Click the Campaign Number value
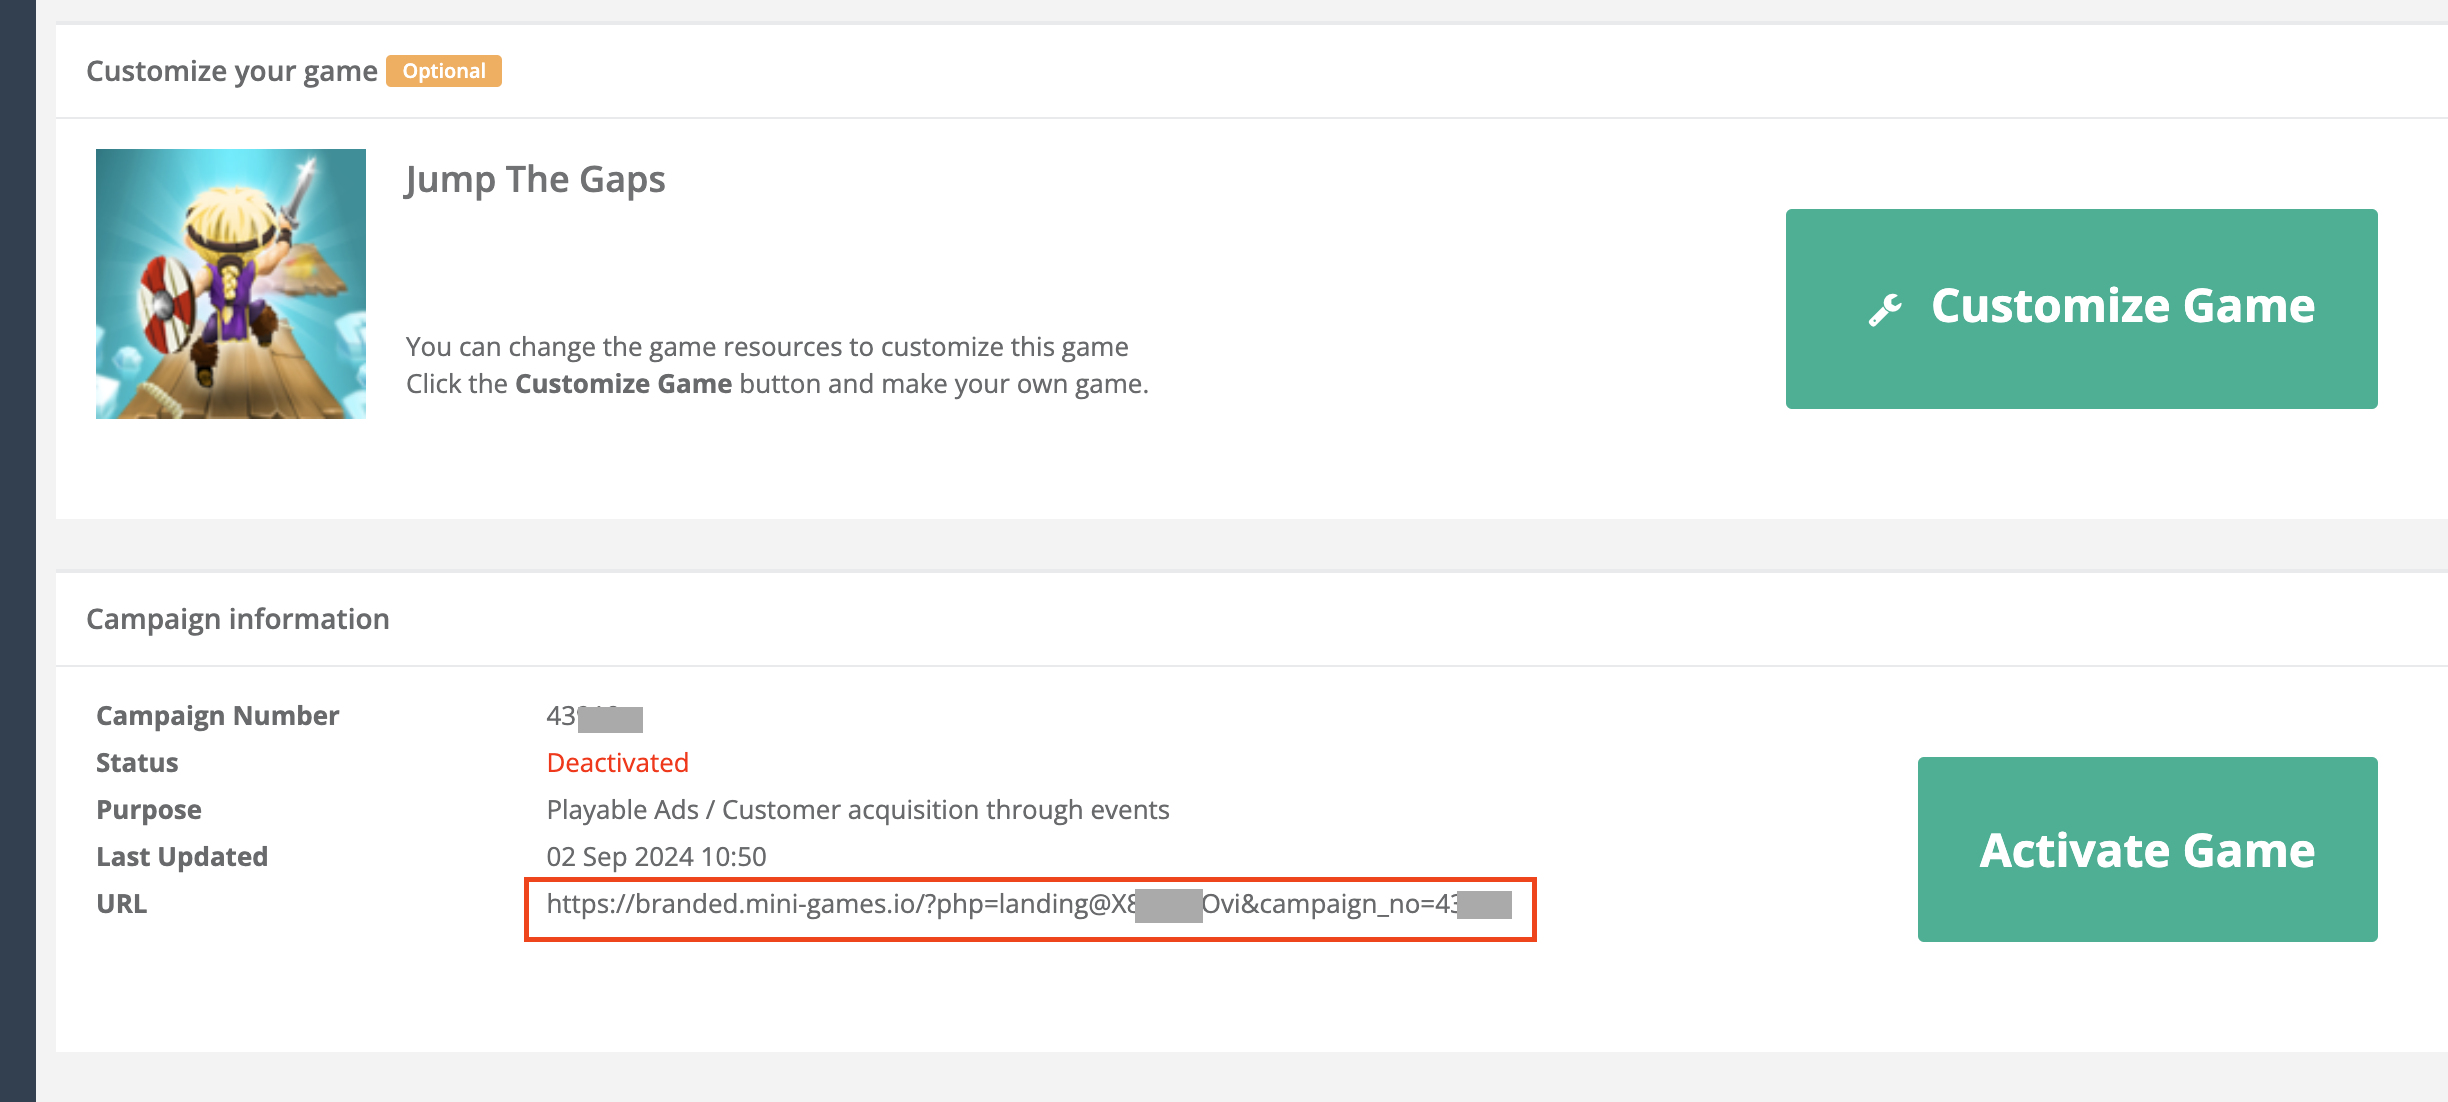The image size is (2448, 1102). click(594, 717)
